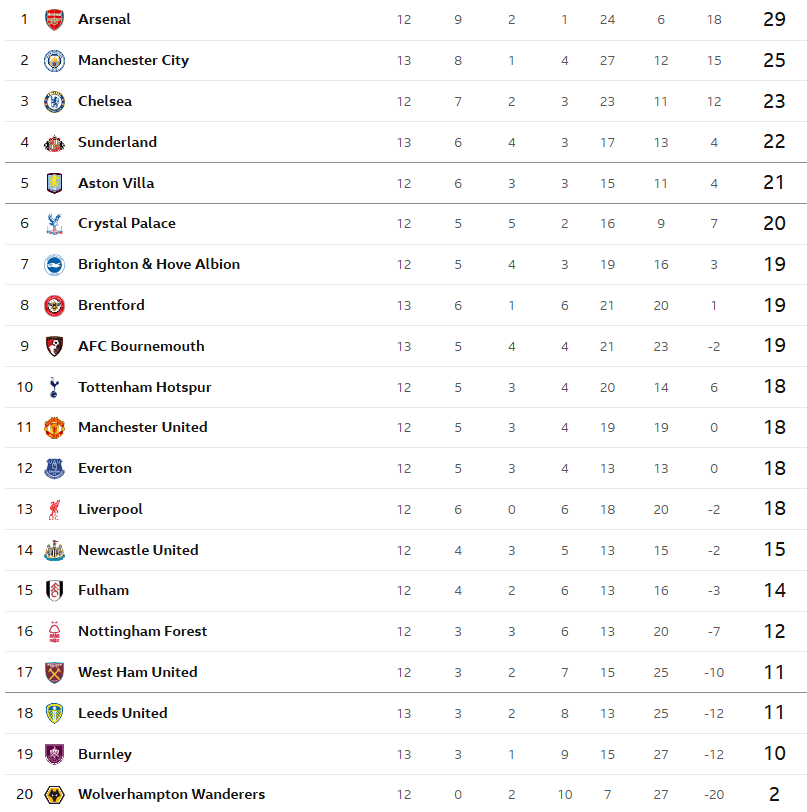Screen dimensions: 807x812
Task: Open the Brighton & Hove Albion link
Action: click(159, 264)
